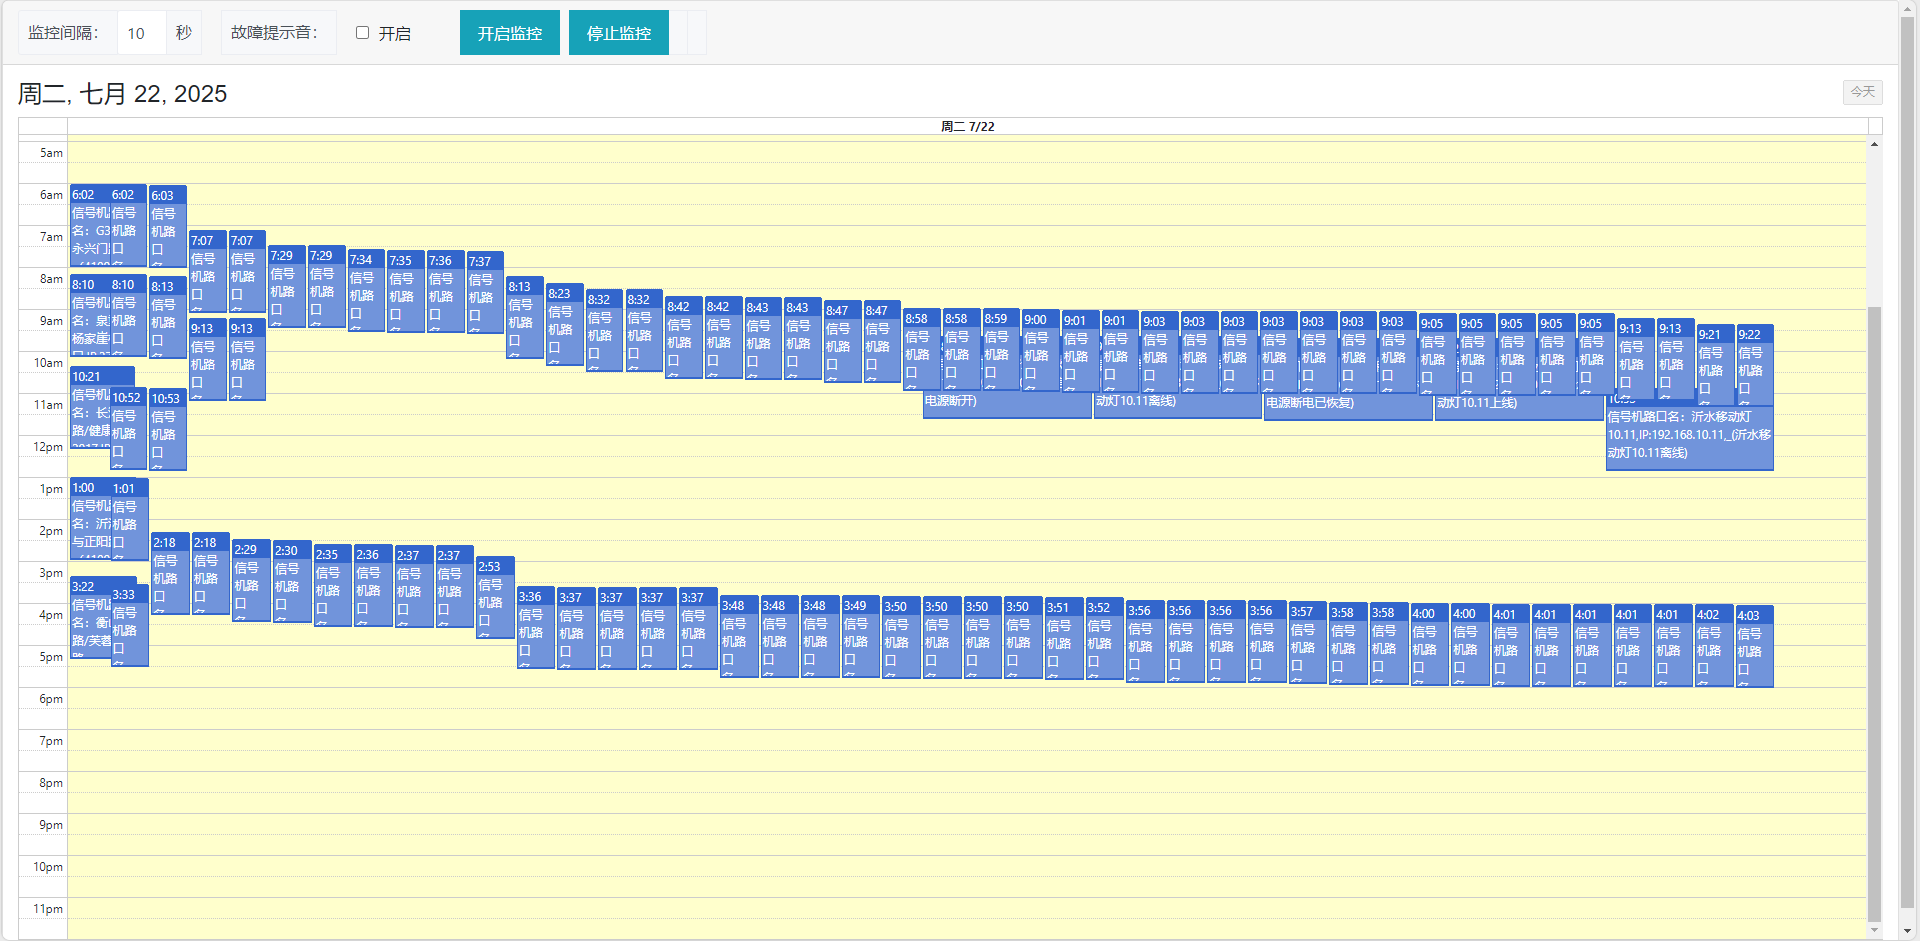Click the 开启监控 button
This screenshot has height=941, width=1920.
point(509,33)
